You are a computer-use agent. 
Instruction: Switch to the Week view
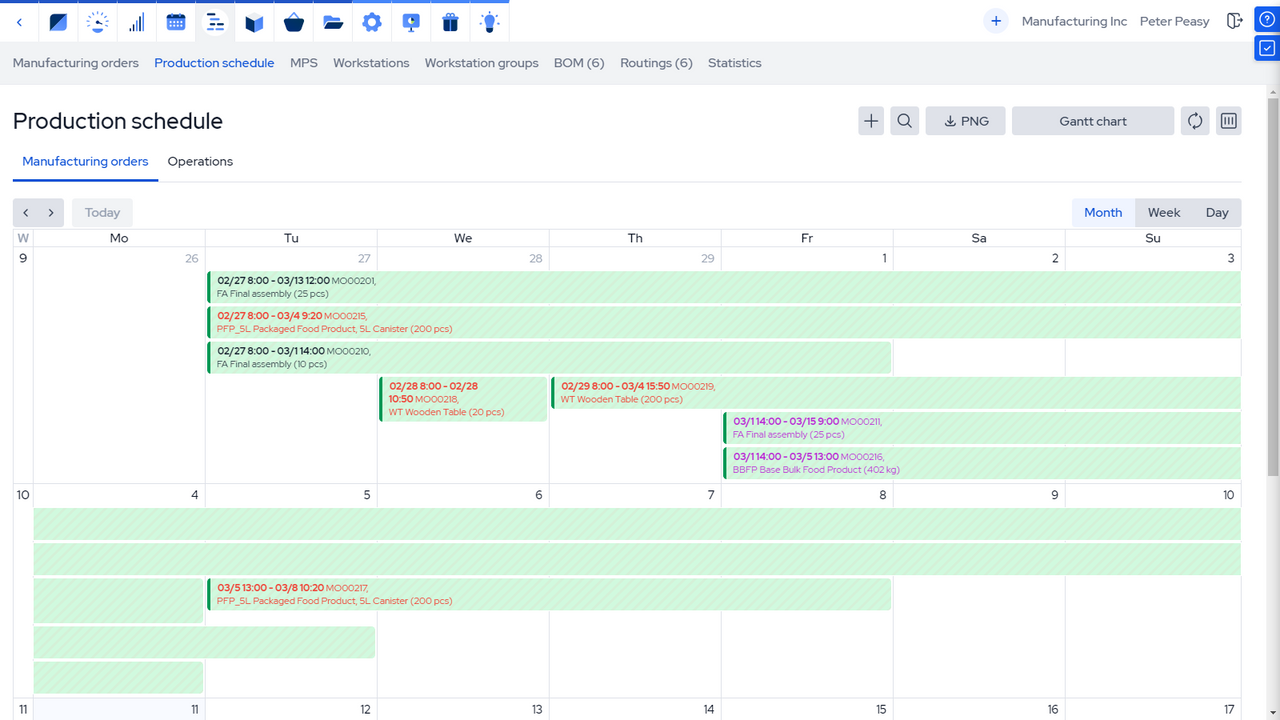pos(1163,212)
